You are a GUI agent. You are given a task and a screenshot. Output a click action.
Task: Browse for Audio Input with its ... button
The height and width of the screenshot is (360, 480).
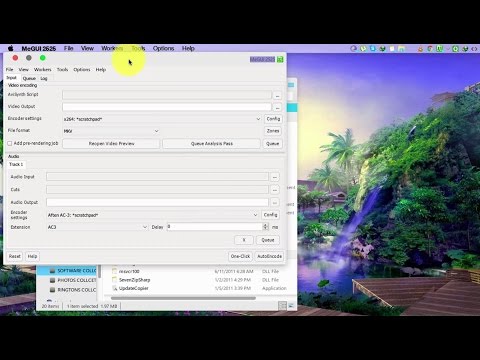click(x=274, y=177)
